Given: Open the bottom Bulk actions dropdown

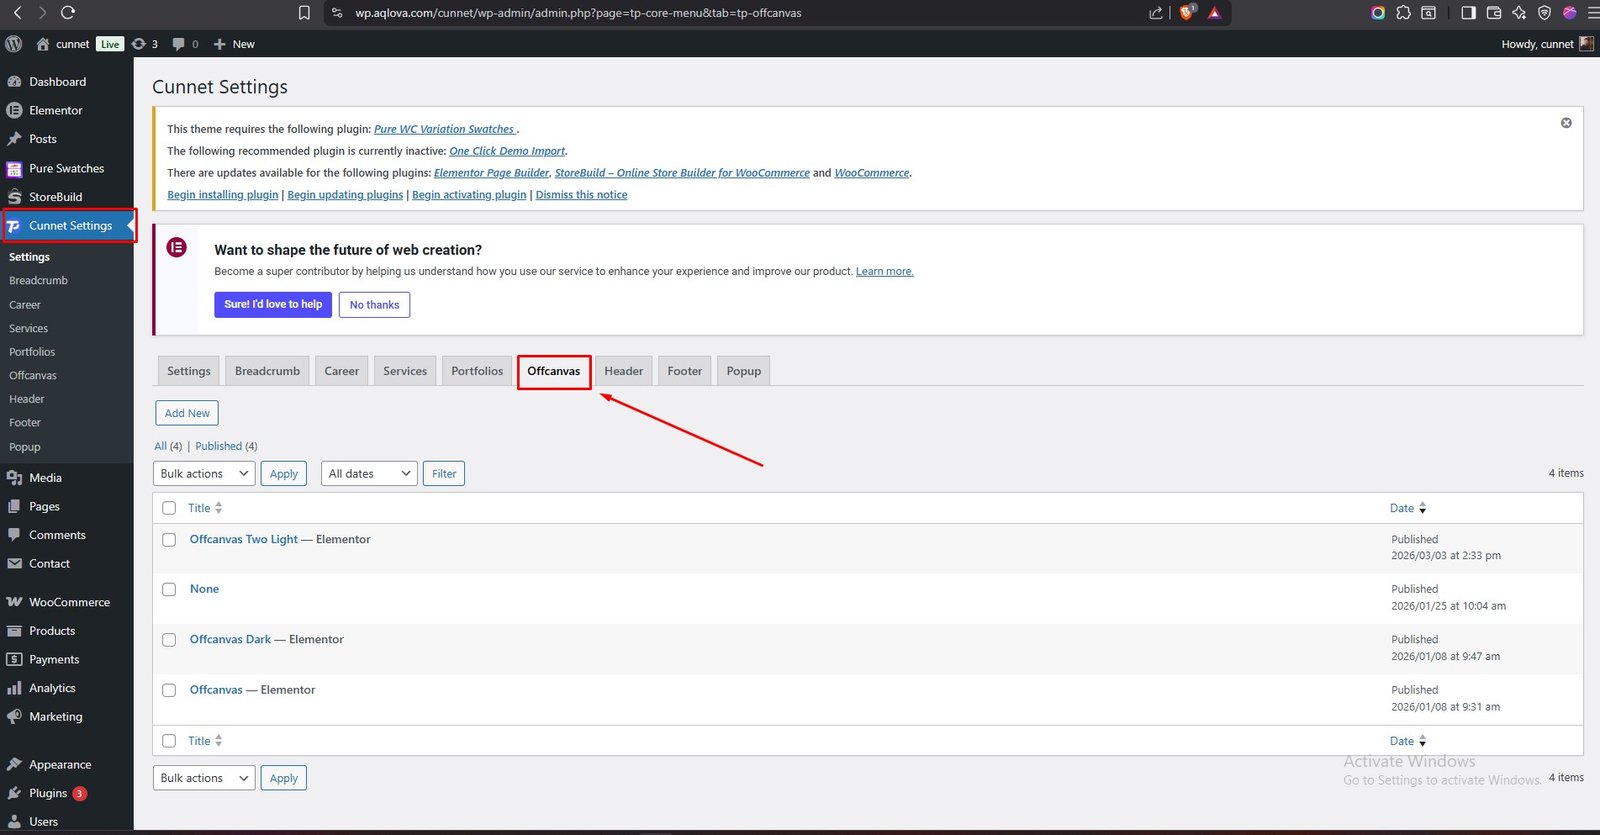Looking at the screenshot, I should [x=204, y=778].
